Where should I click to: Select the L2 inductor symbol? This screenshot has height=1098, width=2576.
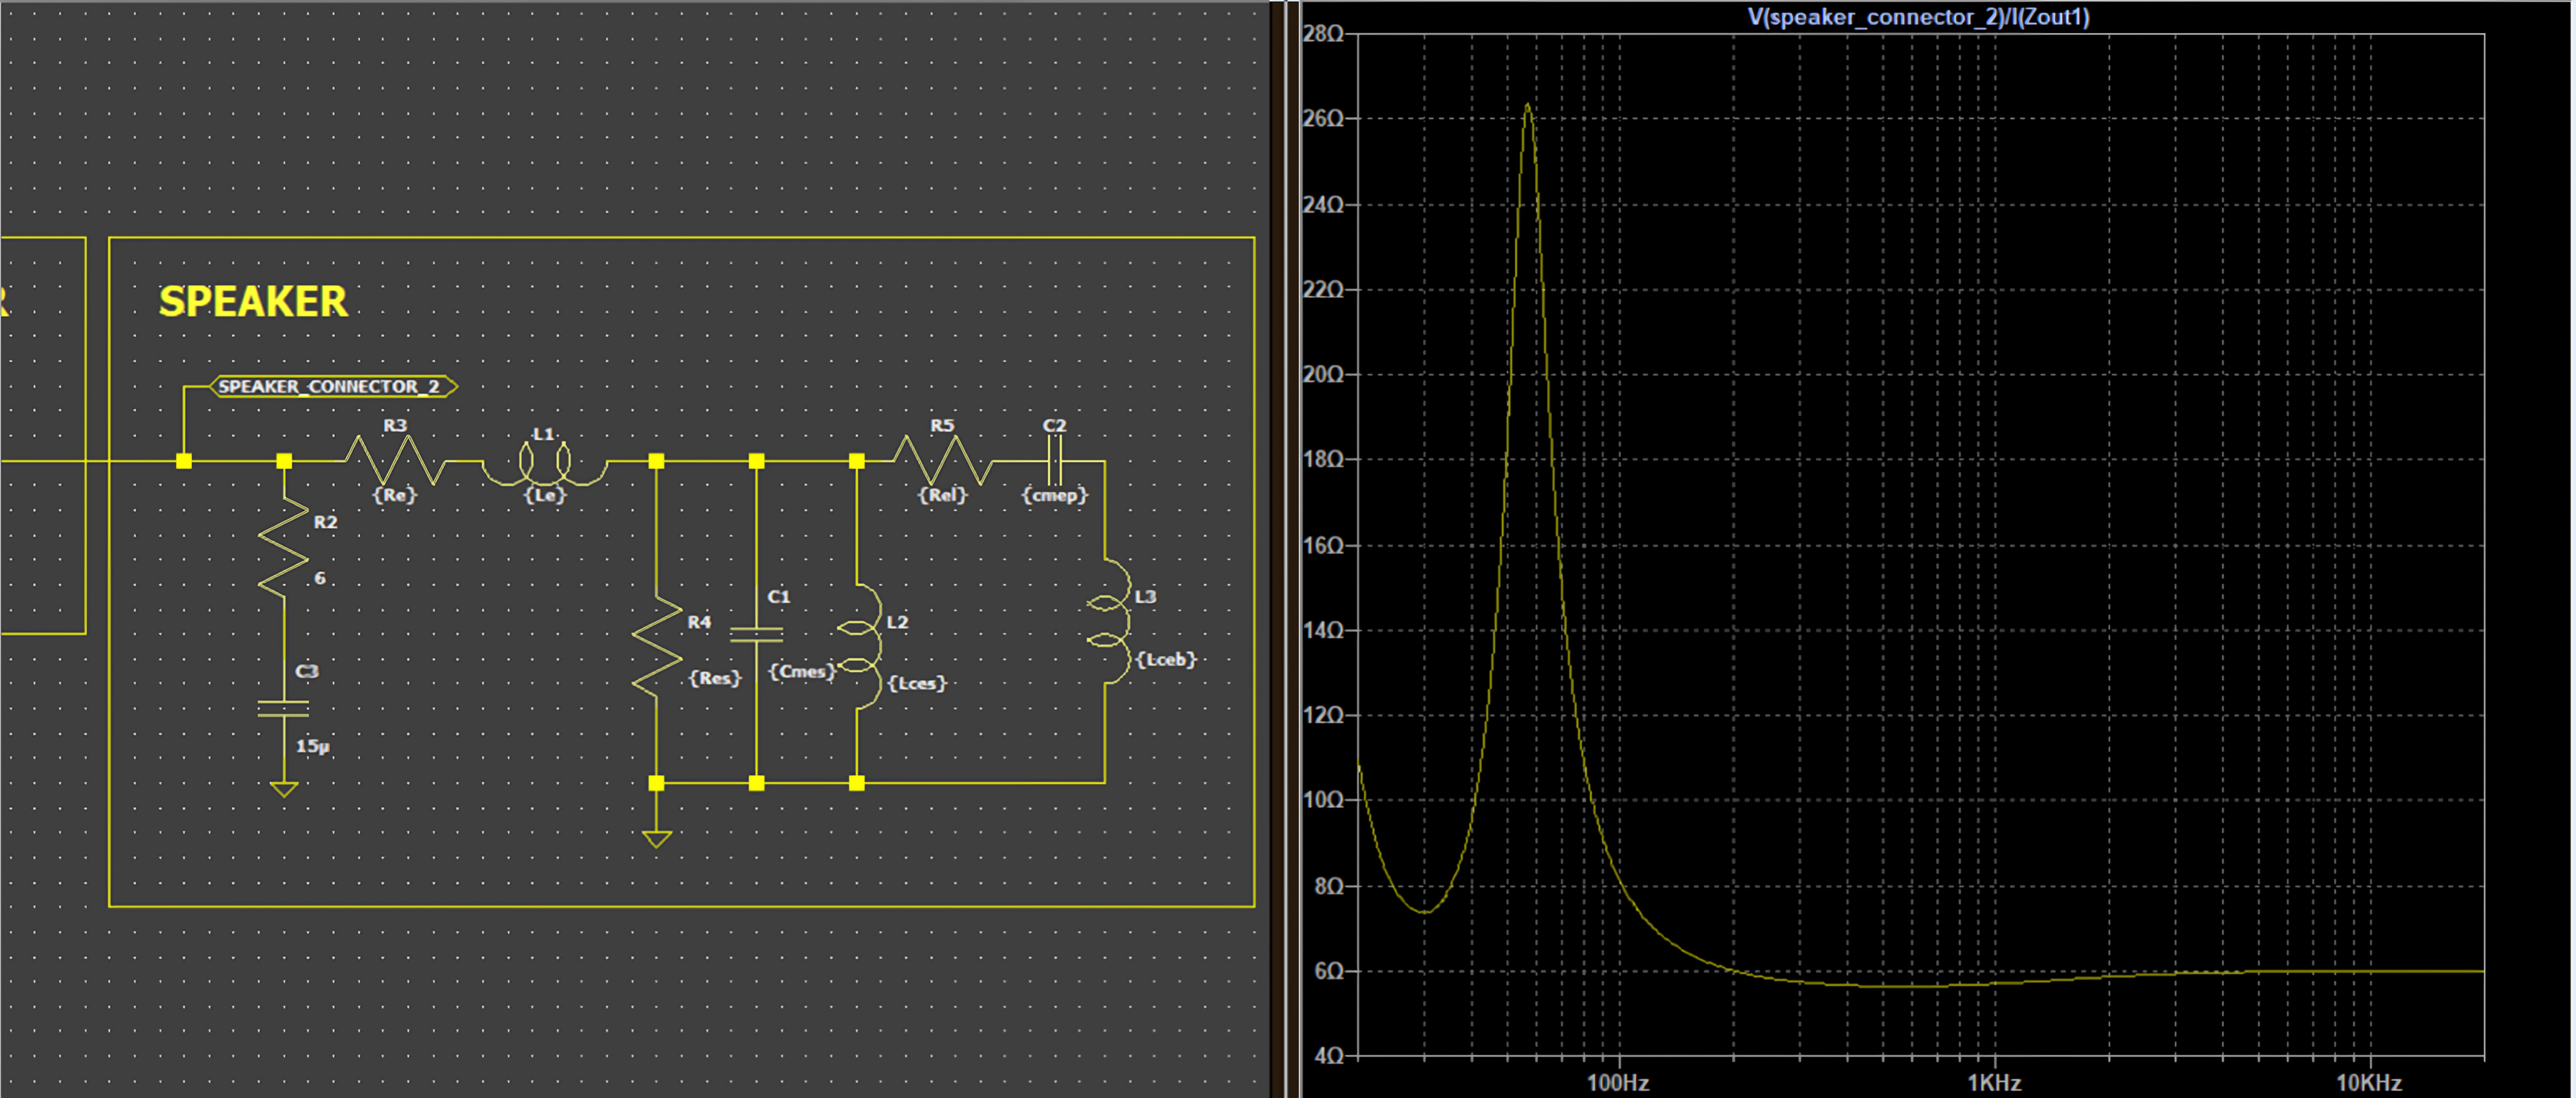[x=859, y=647]
